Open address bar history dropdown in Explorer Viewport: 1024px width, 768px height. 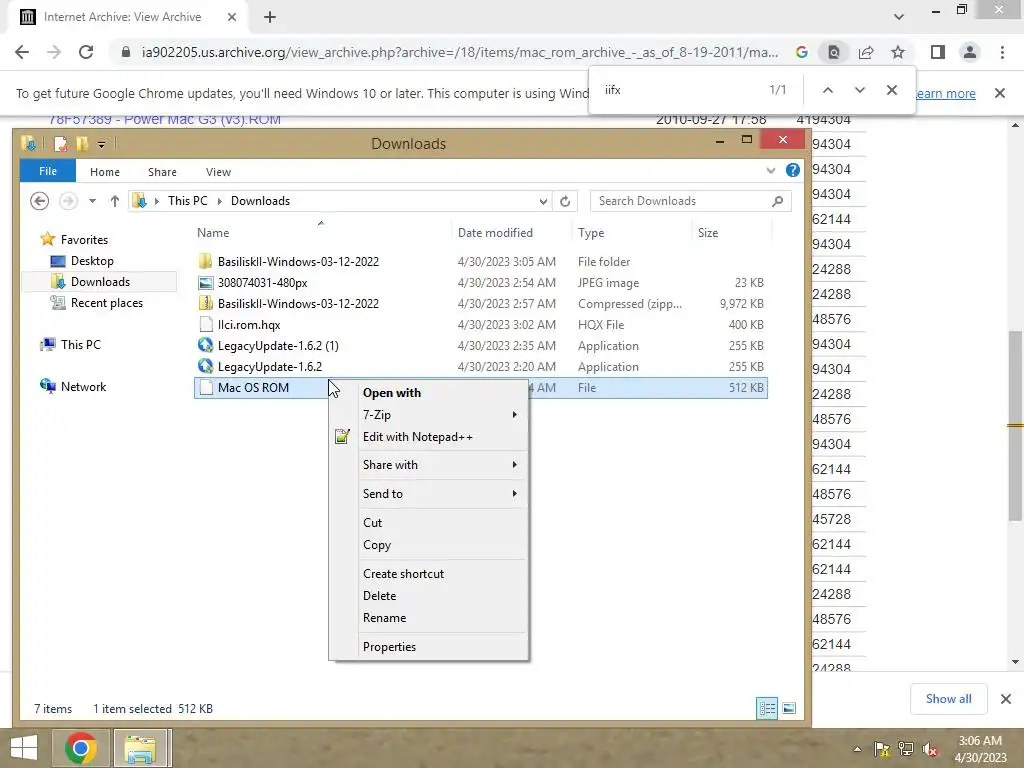(x=543, y=202)
